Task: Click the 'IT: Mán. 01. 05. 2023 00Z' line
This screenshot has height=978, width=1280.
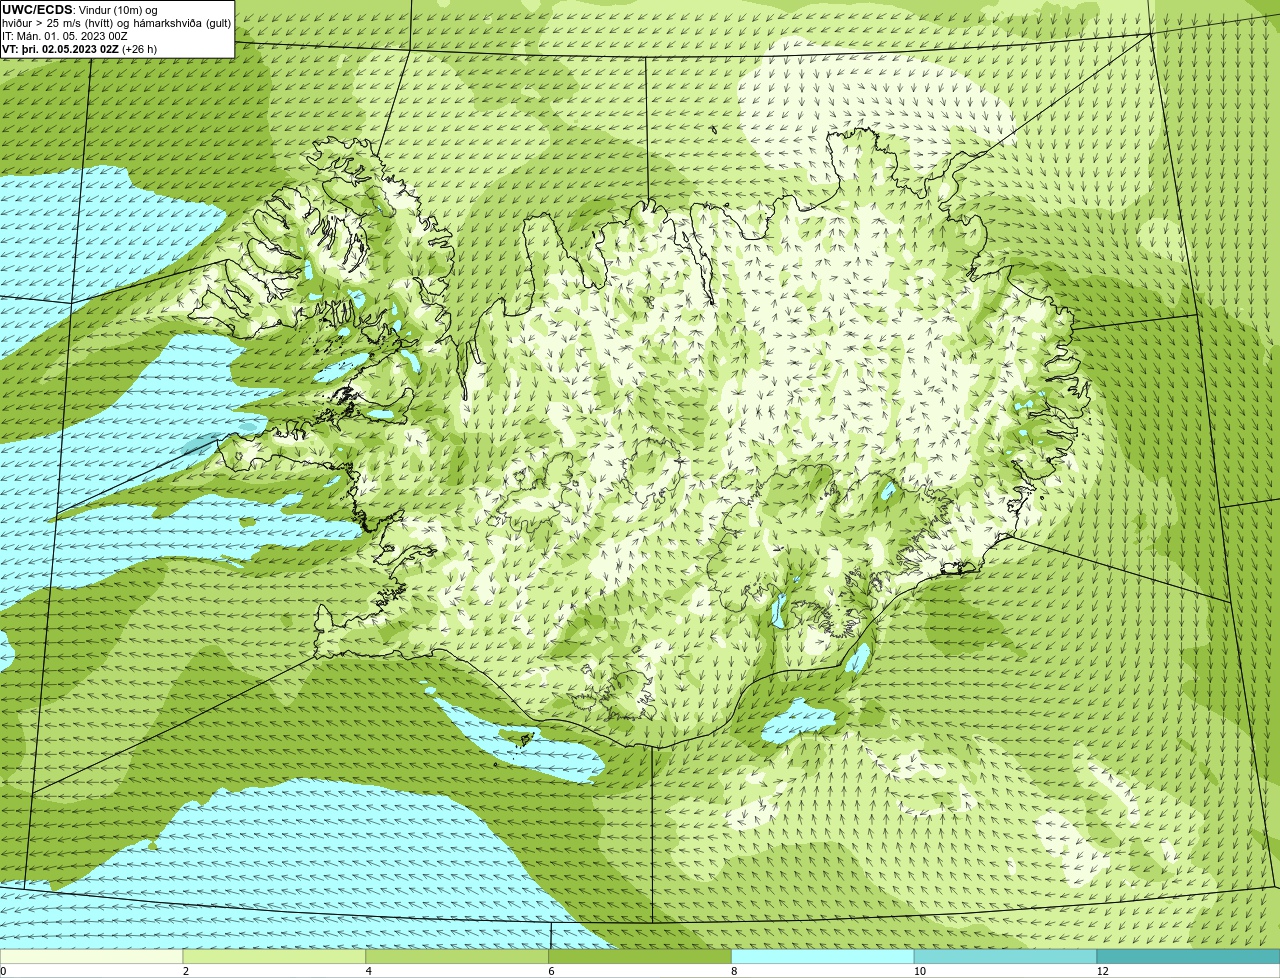Action: [65, 35]
